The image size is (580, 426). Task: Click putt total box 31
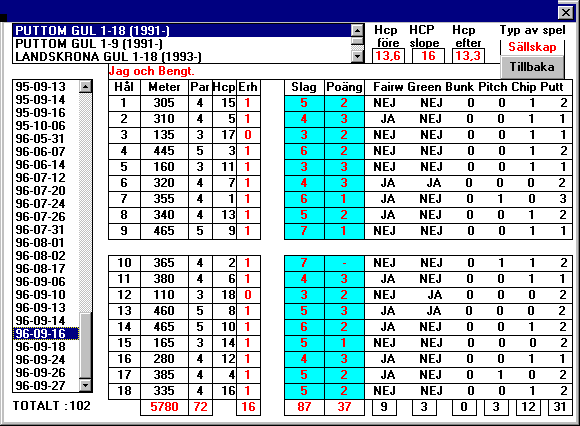point(560,407)
